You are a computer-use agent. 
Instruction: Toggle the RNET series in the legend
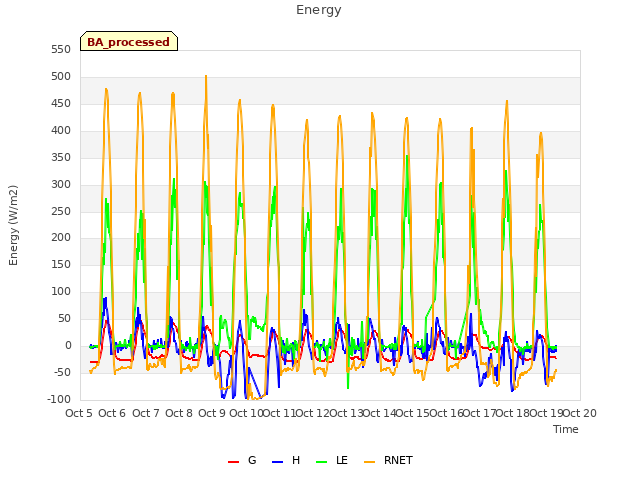(x=388, y=460)
